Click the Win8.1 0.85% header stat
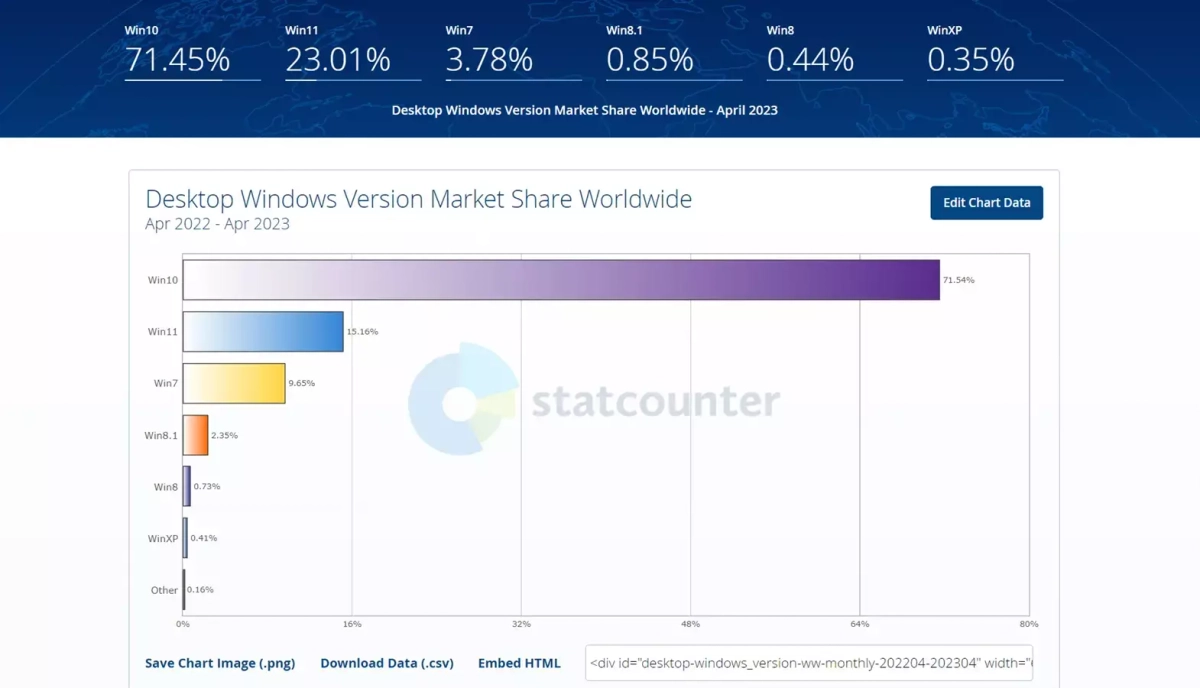 coord(650,59)
